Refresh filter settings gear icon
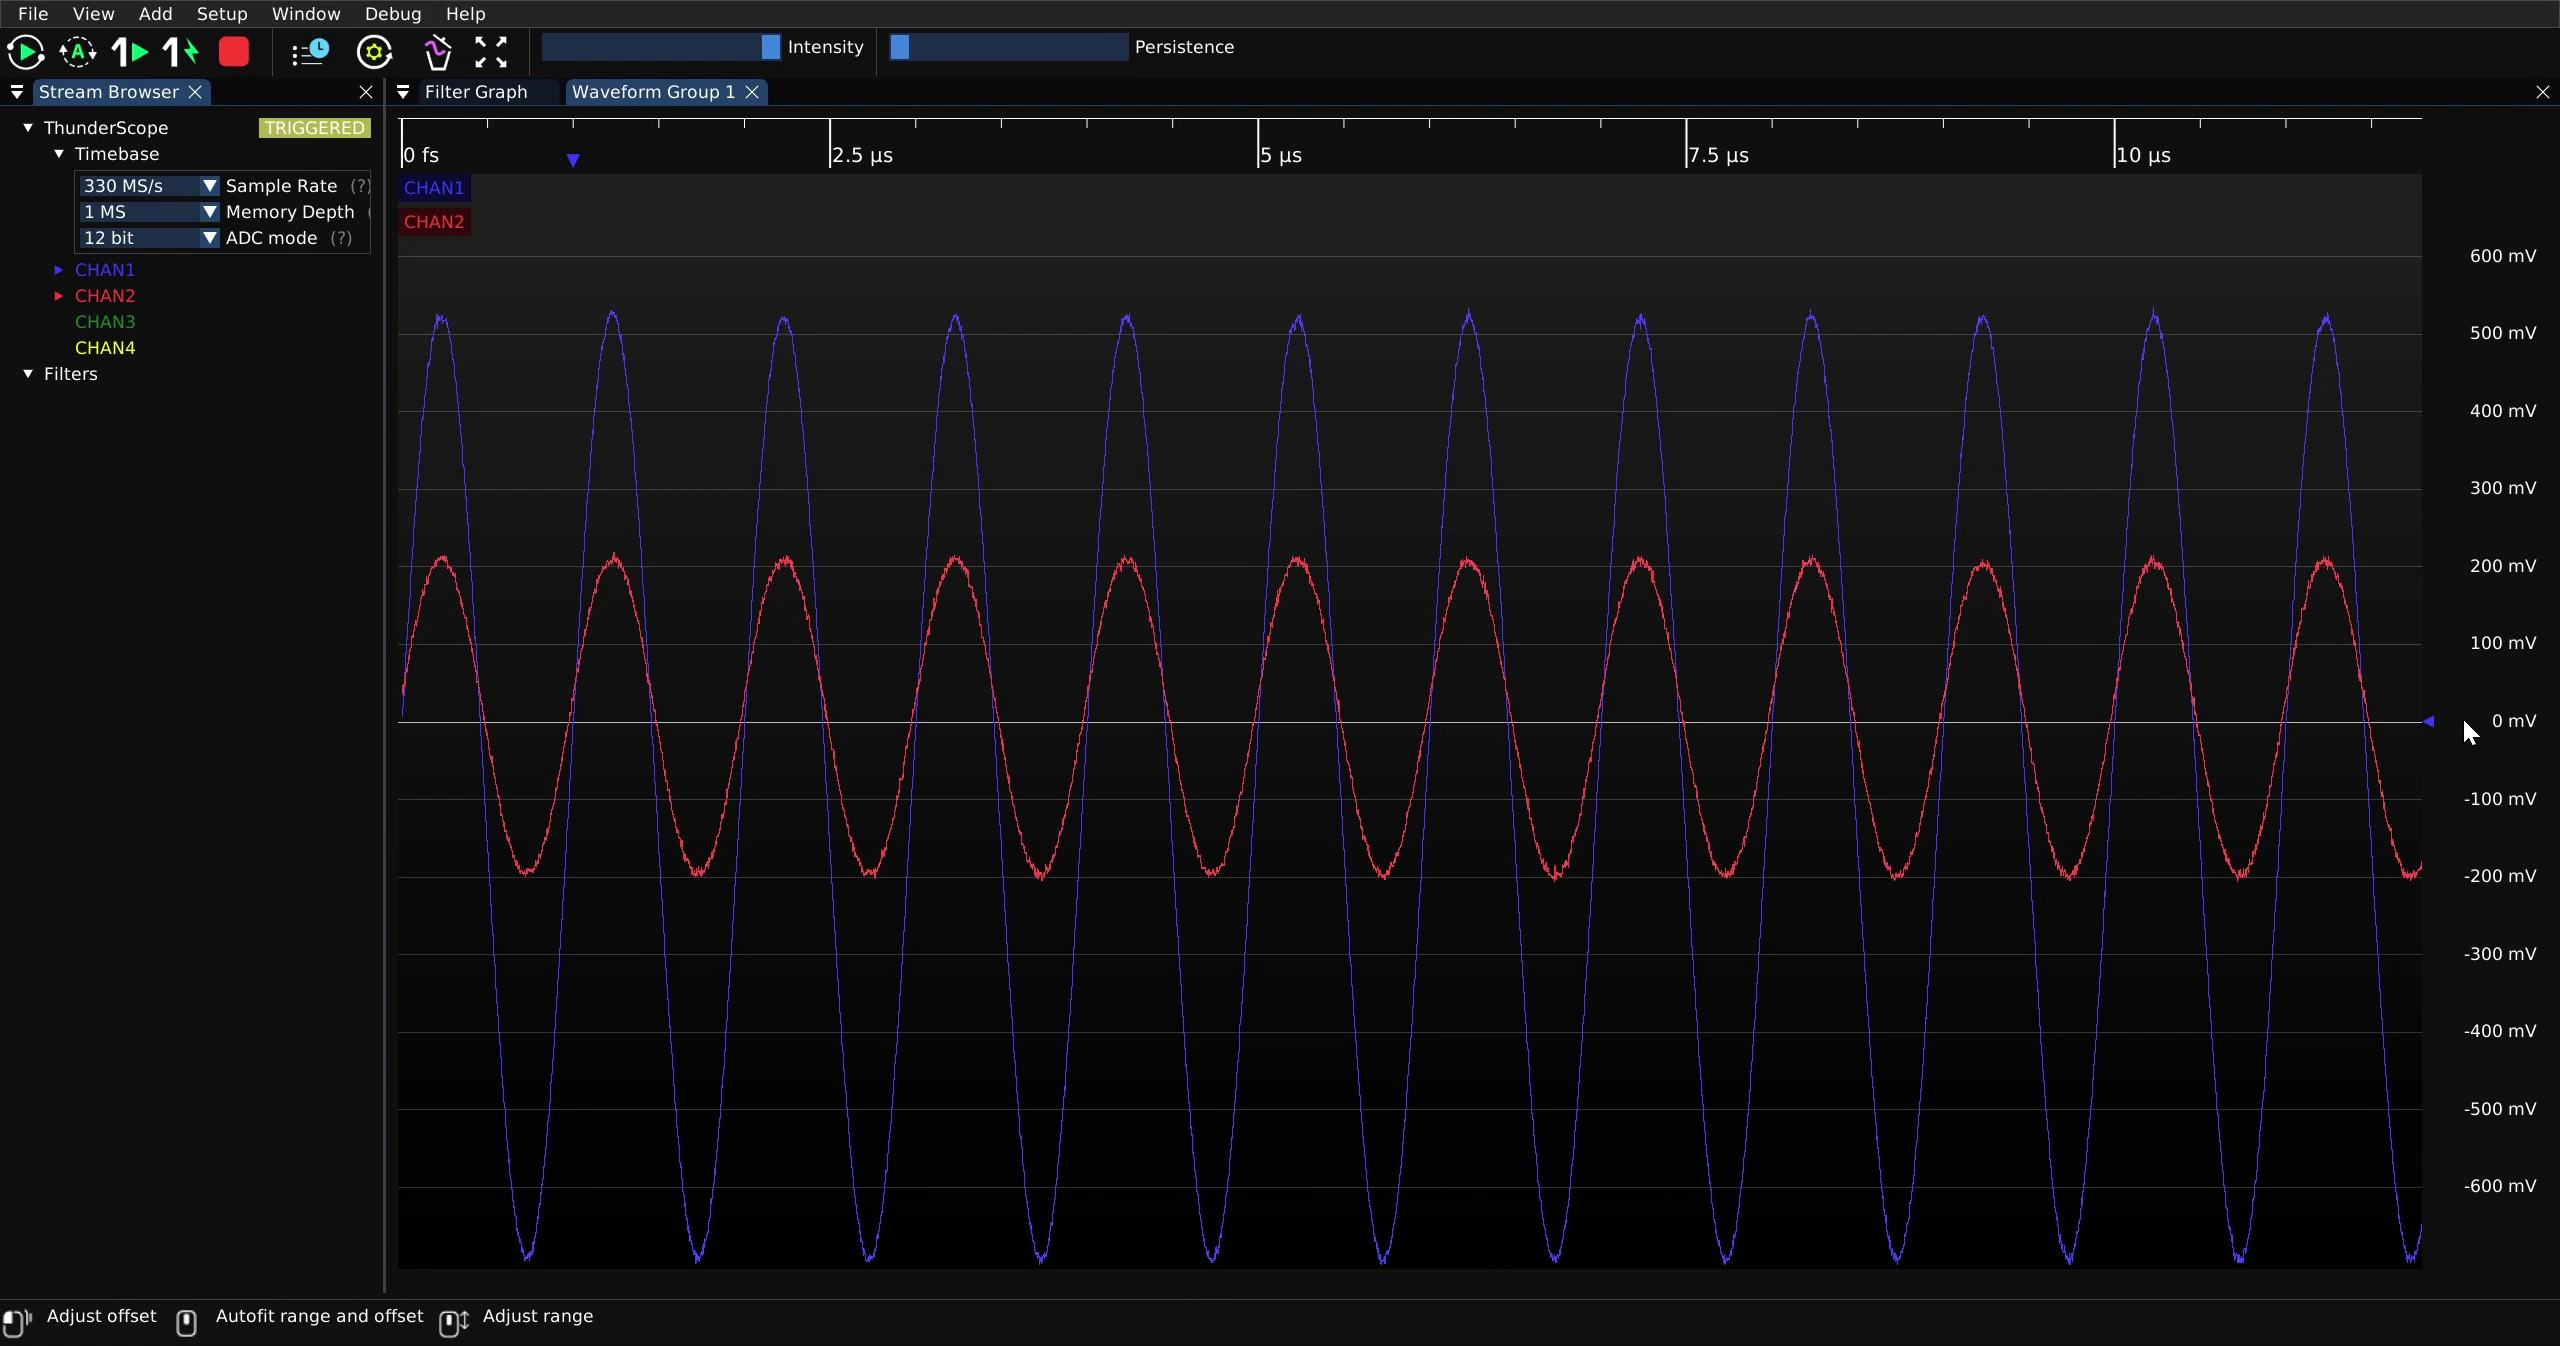 (x=375, y=52)
